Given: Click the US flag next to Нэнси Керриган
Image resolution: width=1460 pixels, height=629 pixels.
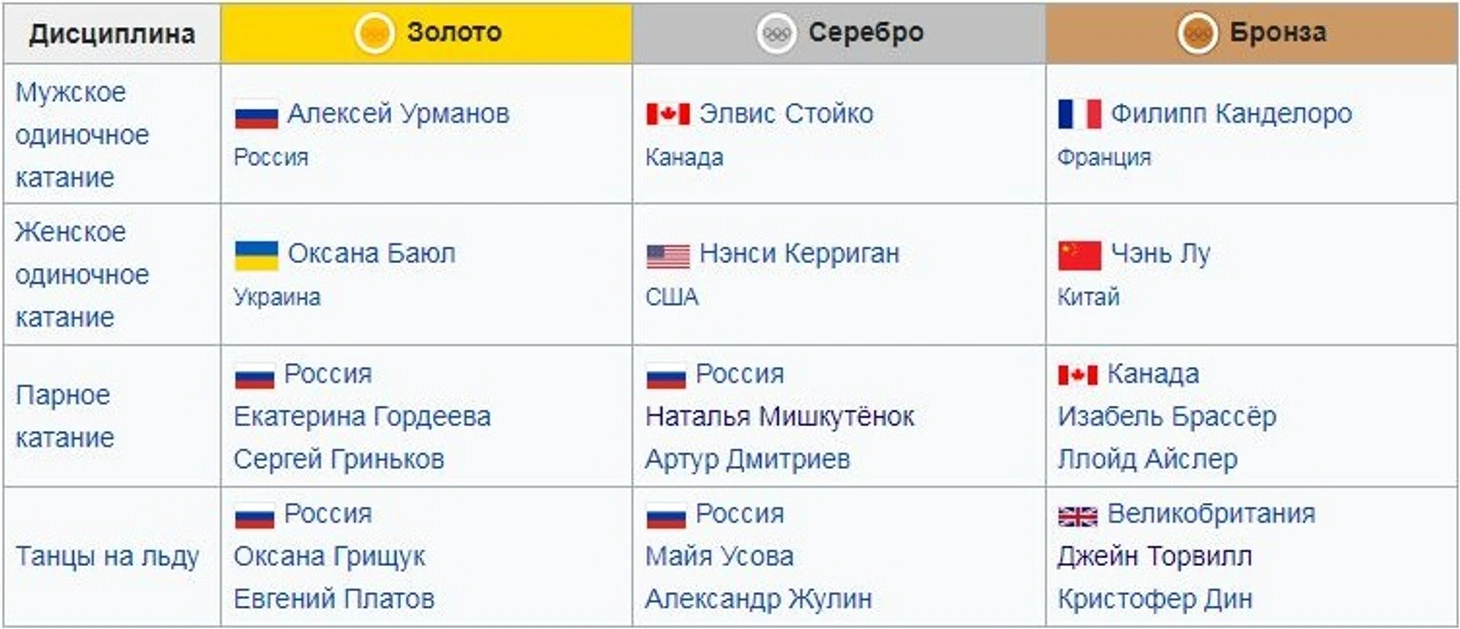Looking at the screenshot, I should [x=668, y=256].
